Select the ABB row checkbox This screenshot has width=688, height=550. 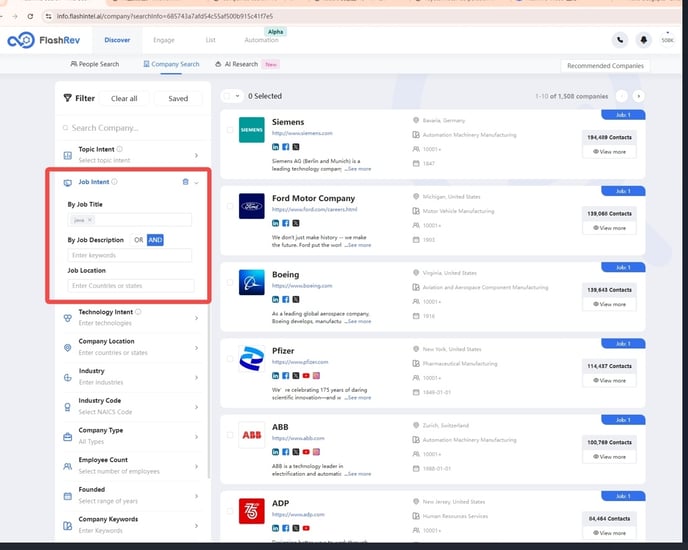(229, 435)
